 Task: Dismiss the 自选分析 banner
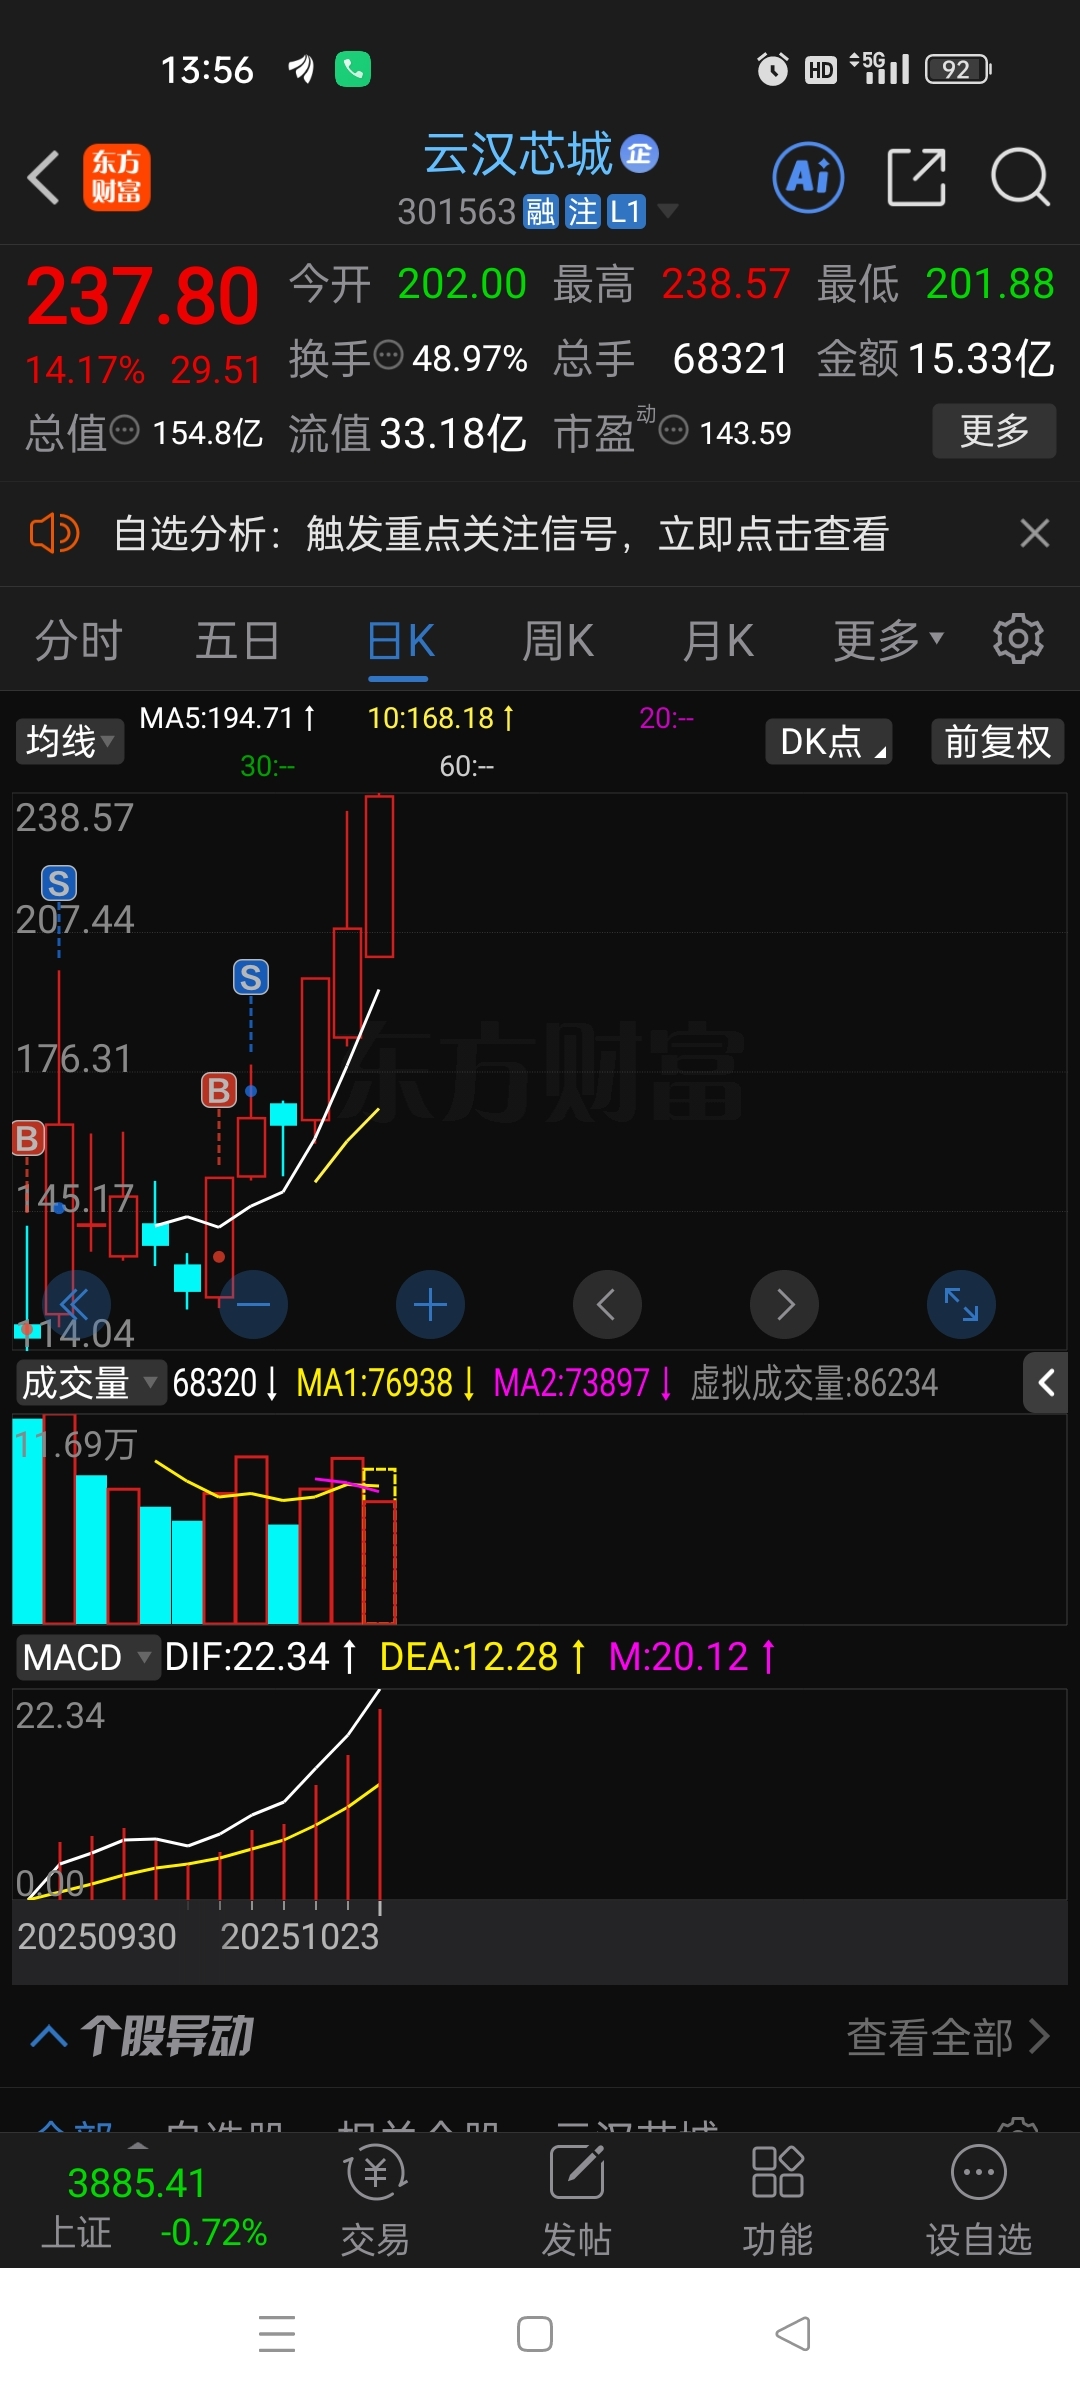pyautogui.click(x=1034, y=533)
